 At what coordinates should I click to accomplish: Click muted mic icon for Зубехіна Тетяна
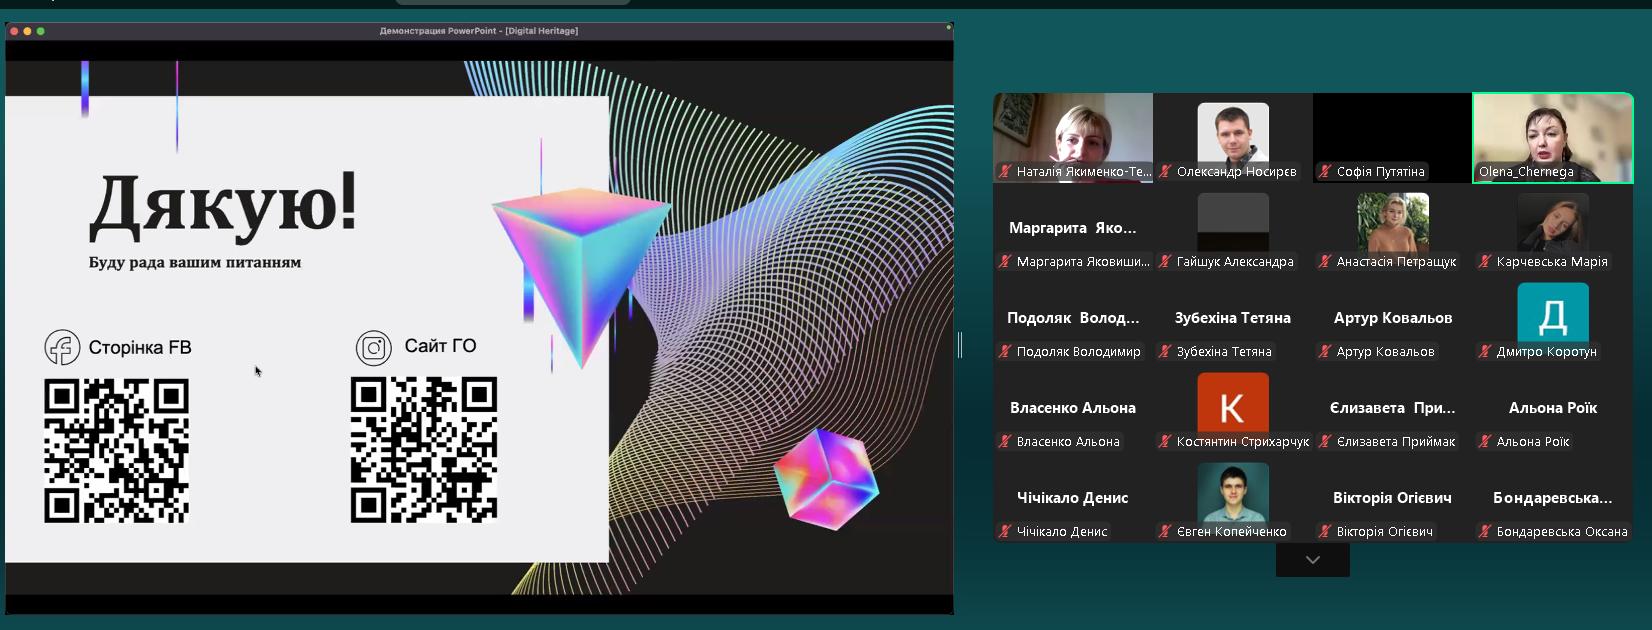1165,351
